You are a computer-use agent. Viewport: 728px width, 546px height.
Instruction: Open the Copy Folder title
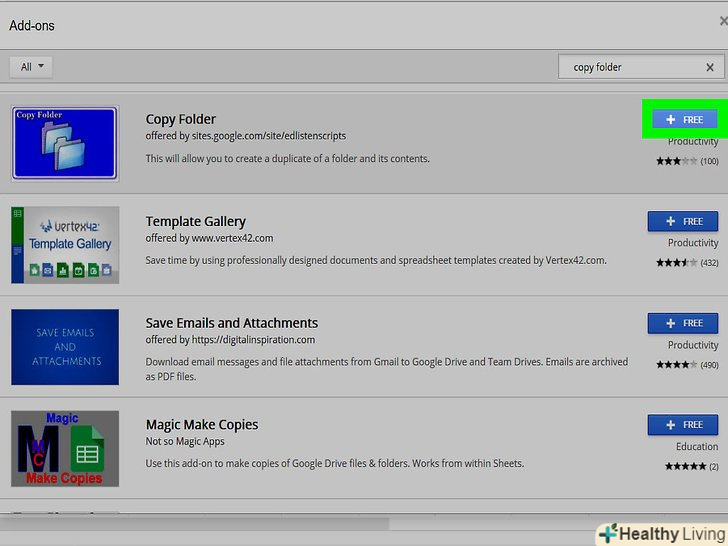pyautogui.click(x=181, y=119)
